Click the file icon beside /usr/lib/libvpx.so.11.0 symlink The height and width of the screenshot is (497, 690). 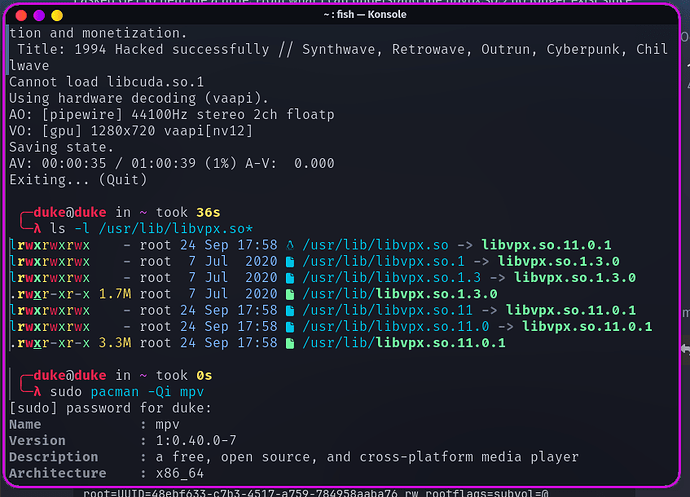point(290,326)
